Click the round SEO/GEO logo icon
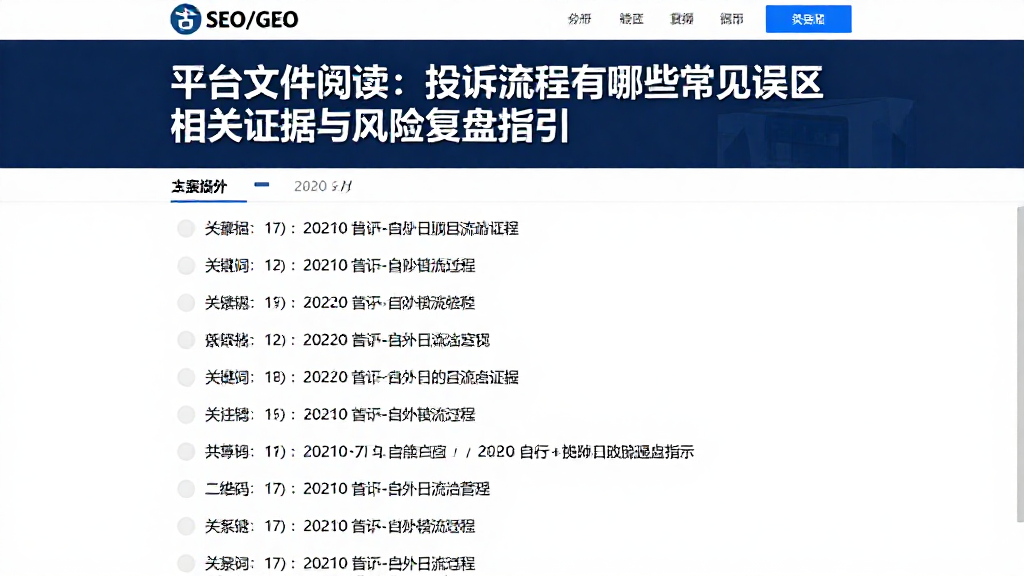 (185, 19)
